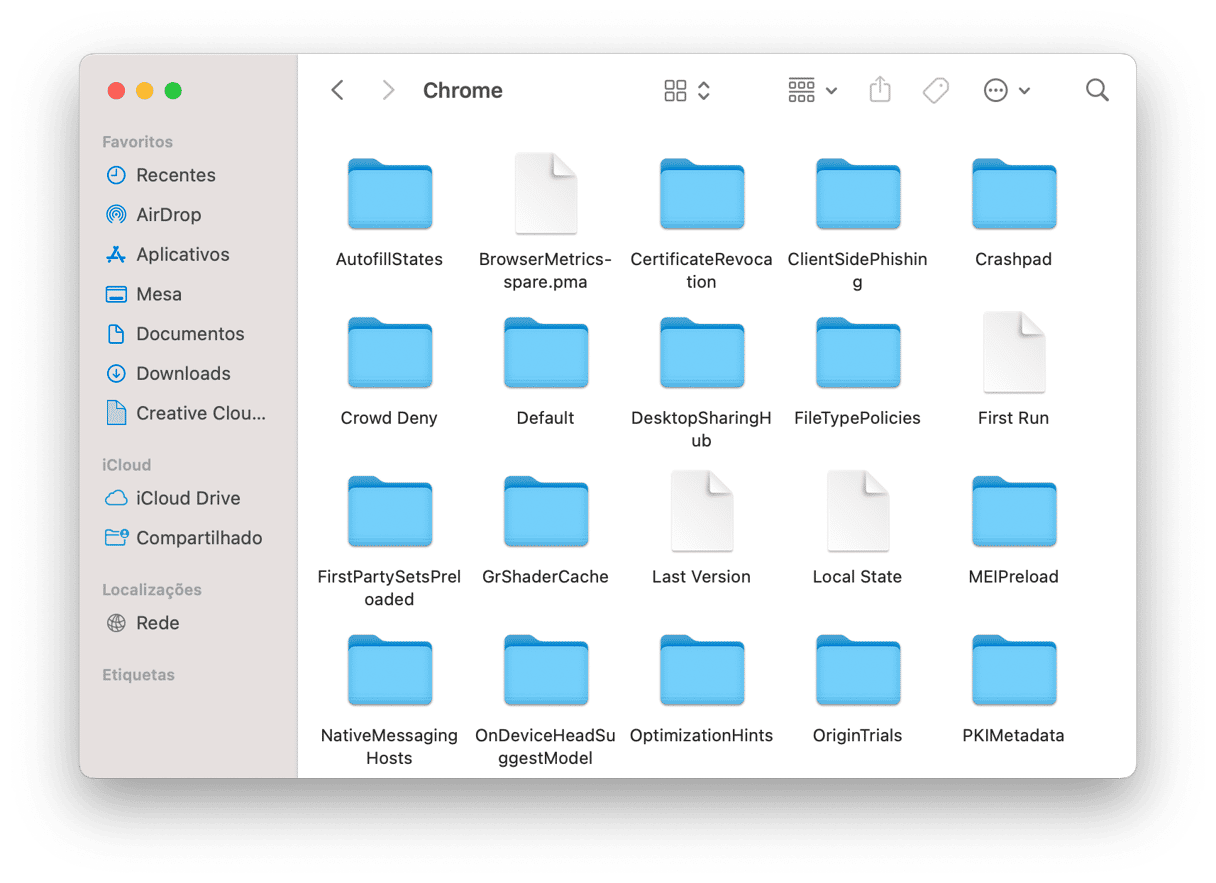This screenshot has height=883, width=1216.
Task: Click the AutofillStates name label
Action: pos(390,259)
